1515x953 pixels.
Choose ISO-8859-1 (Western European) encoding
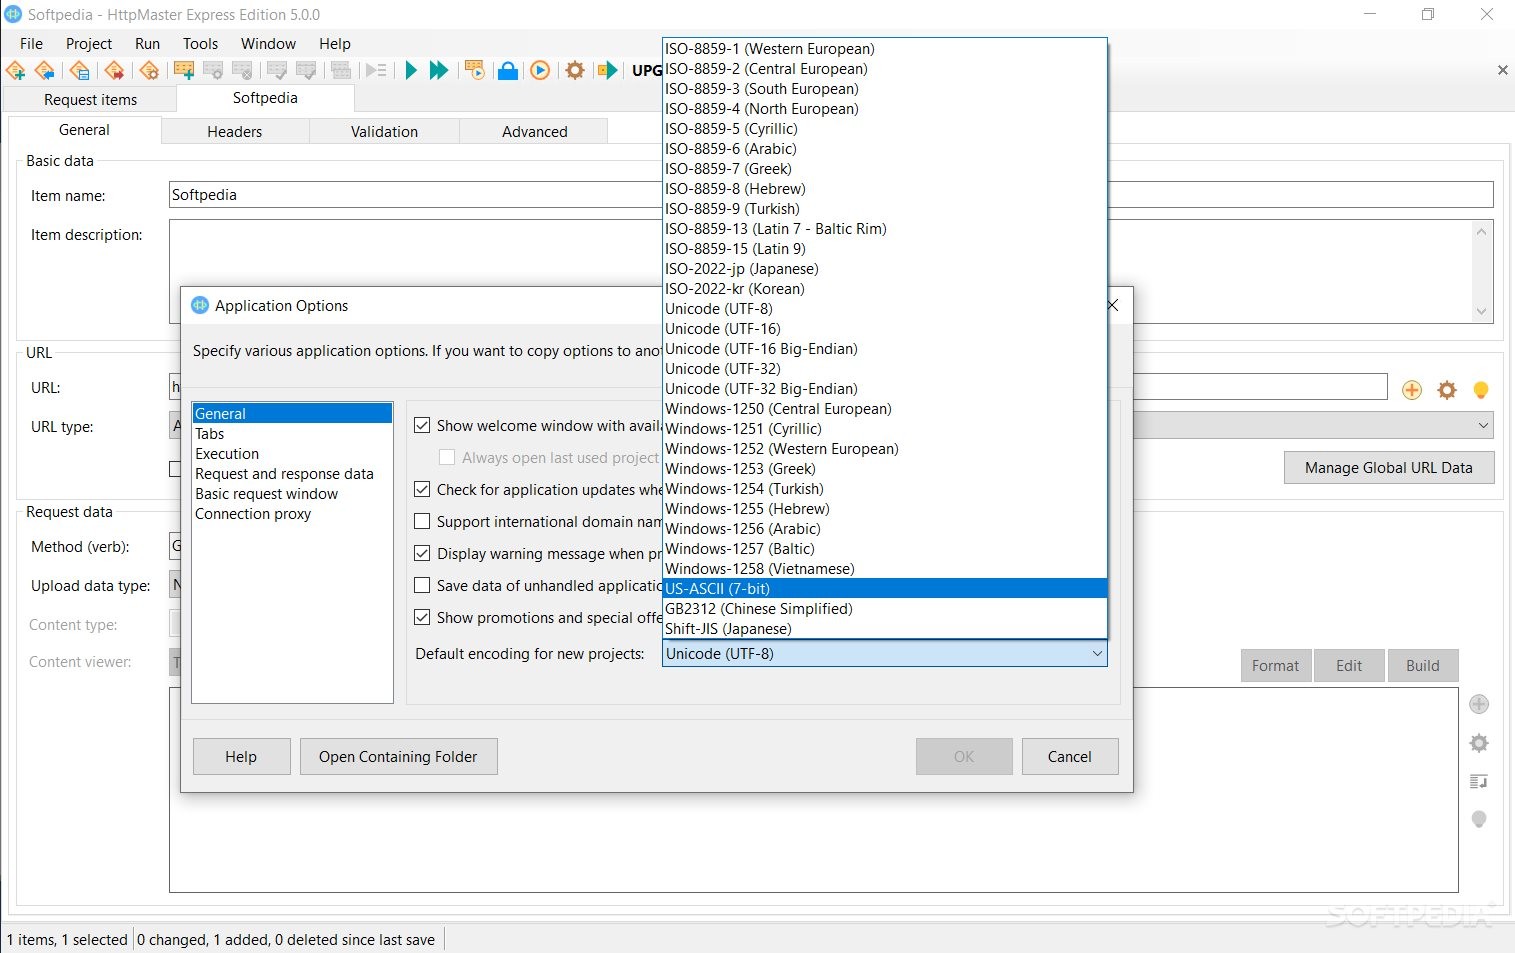pyautogui.click(x=885, y=48)
